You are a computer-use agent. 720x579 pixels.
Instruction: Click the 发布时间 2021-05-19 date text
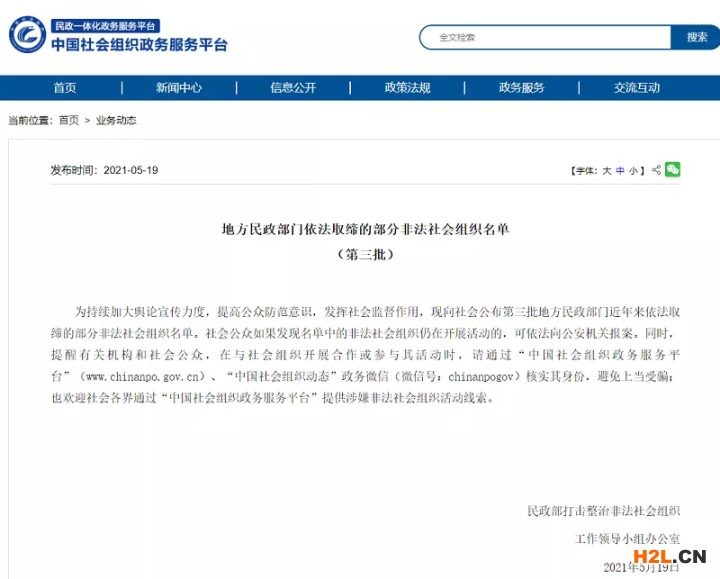pos(104,170)
